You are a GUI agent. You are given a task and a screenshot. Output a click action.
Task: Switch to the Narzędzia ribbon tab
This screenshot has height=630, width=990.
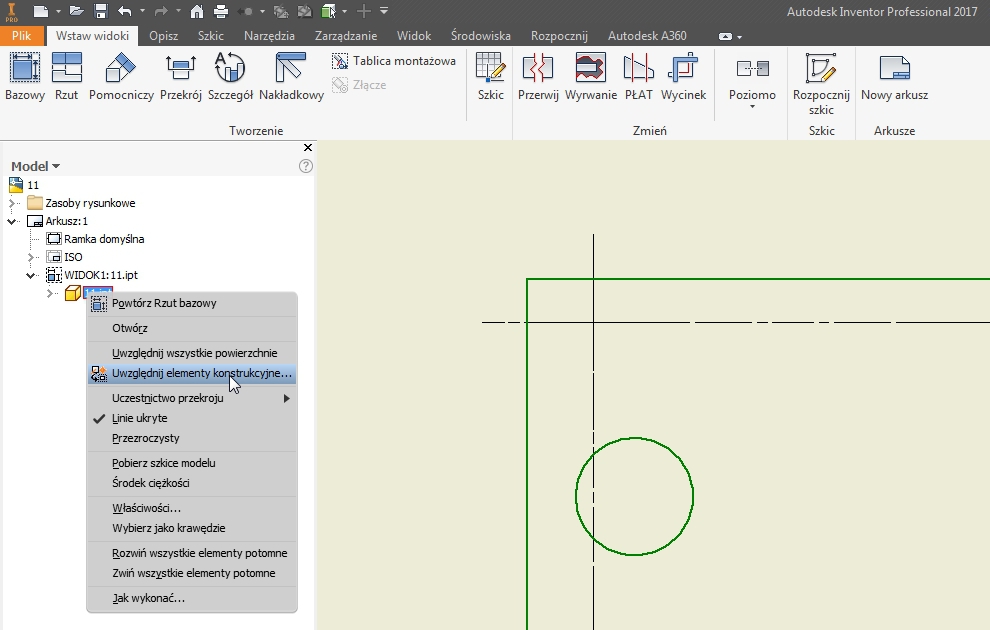point(269,36)
